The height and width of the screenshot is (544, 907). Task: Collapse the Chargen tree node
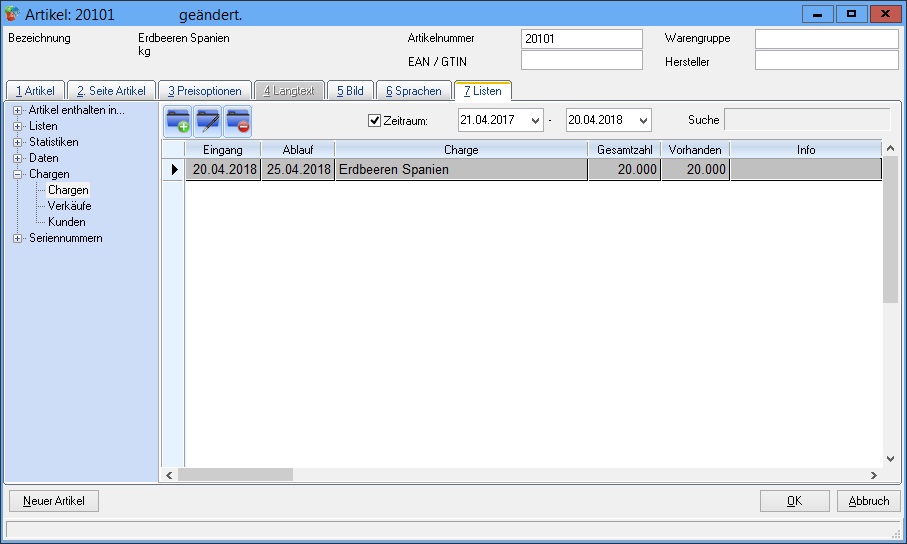coord(18,174)
